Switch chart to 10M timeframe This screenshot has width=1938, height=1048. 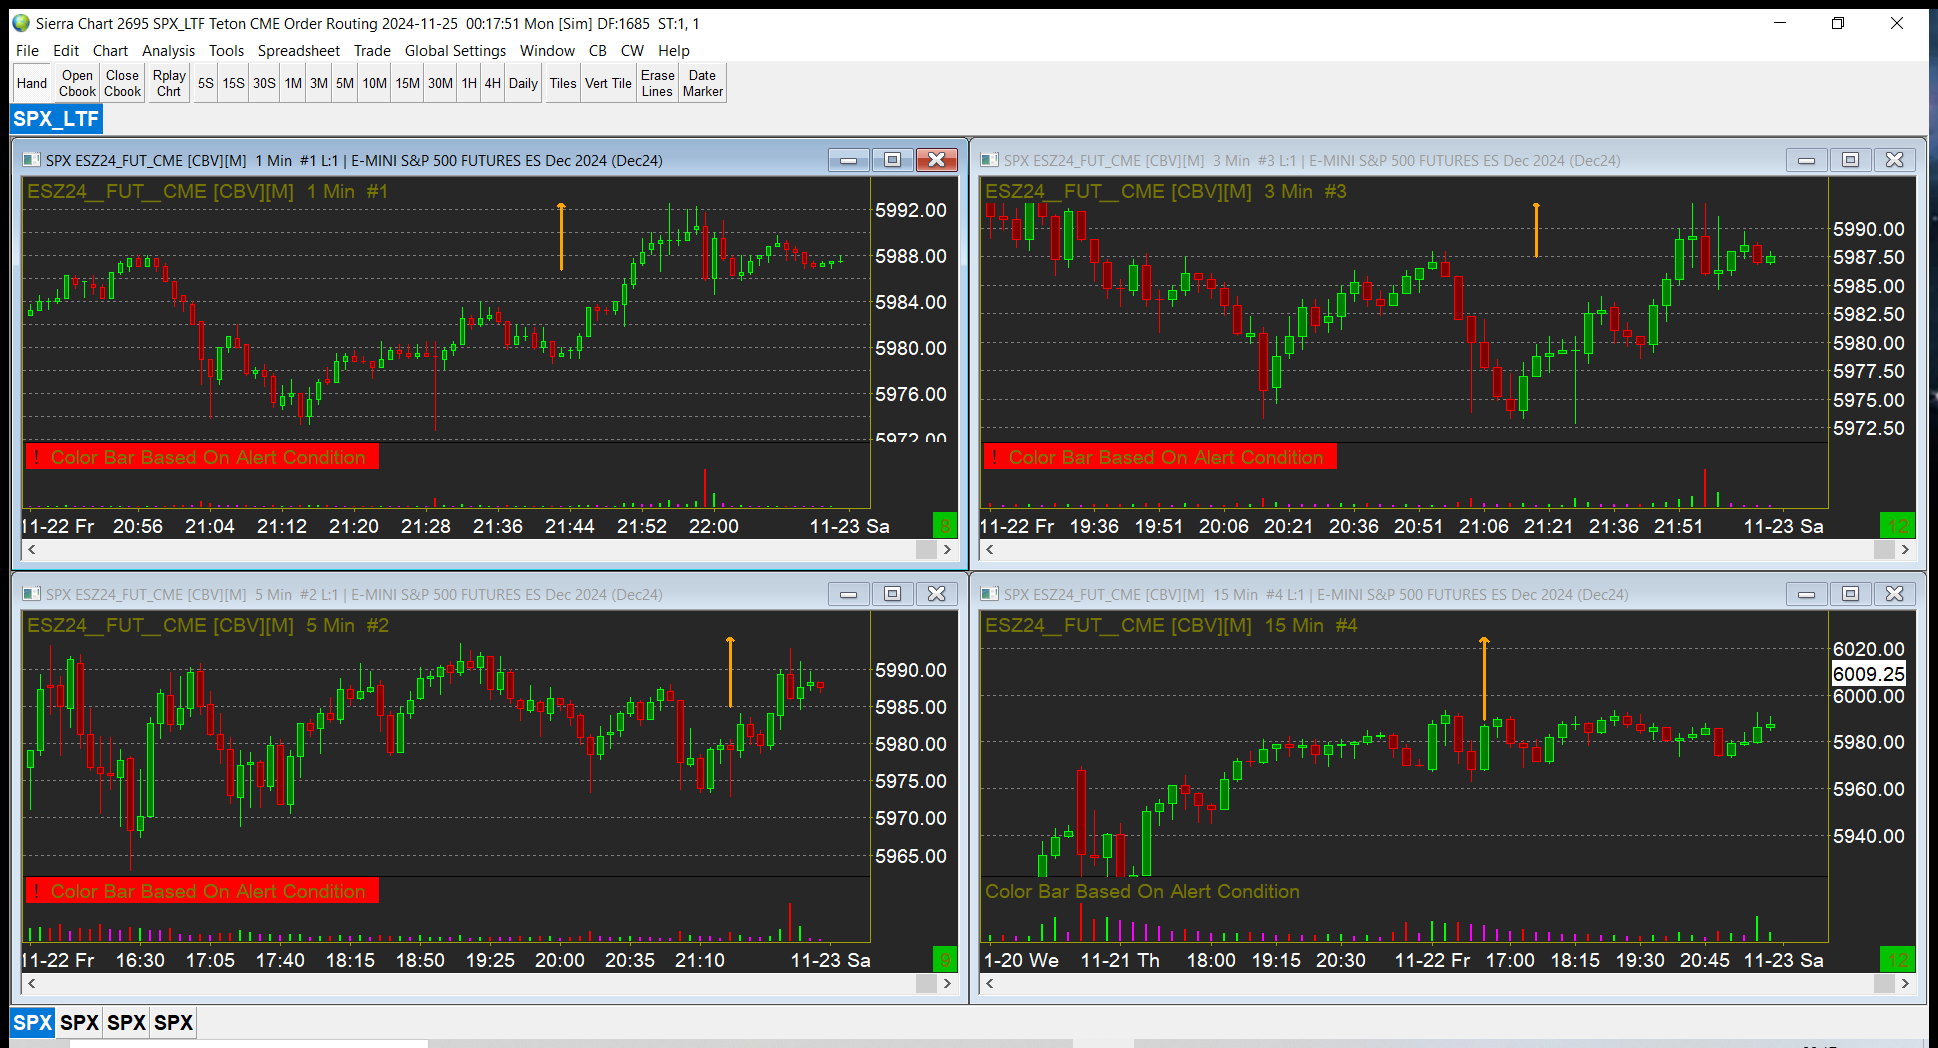tap(374, 83)
